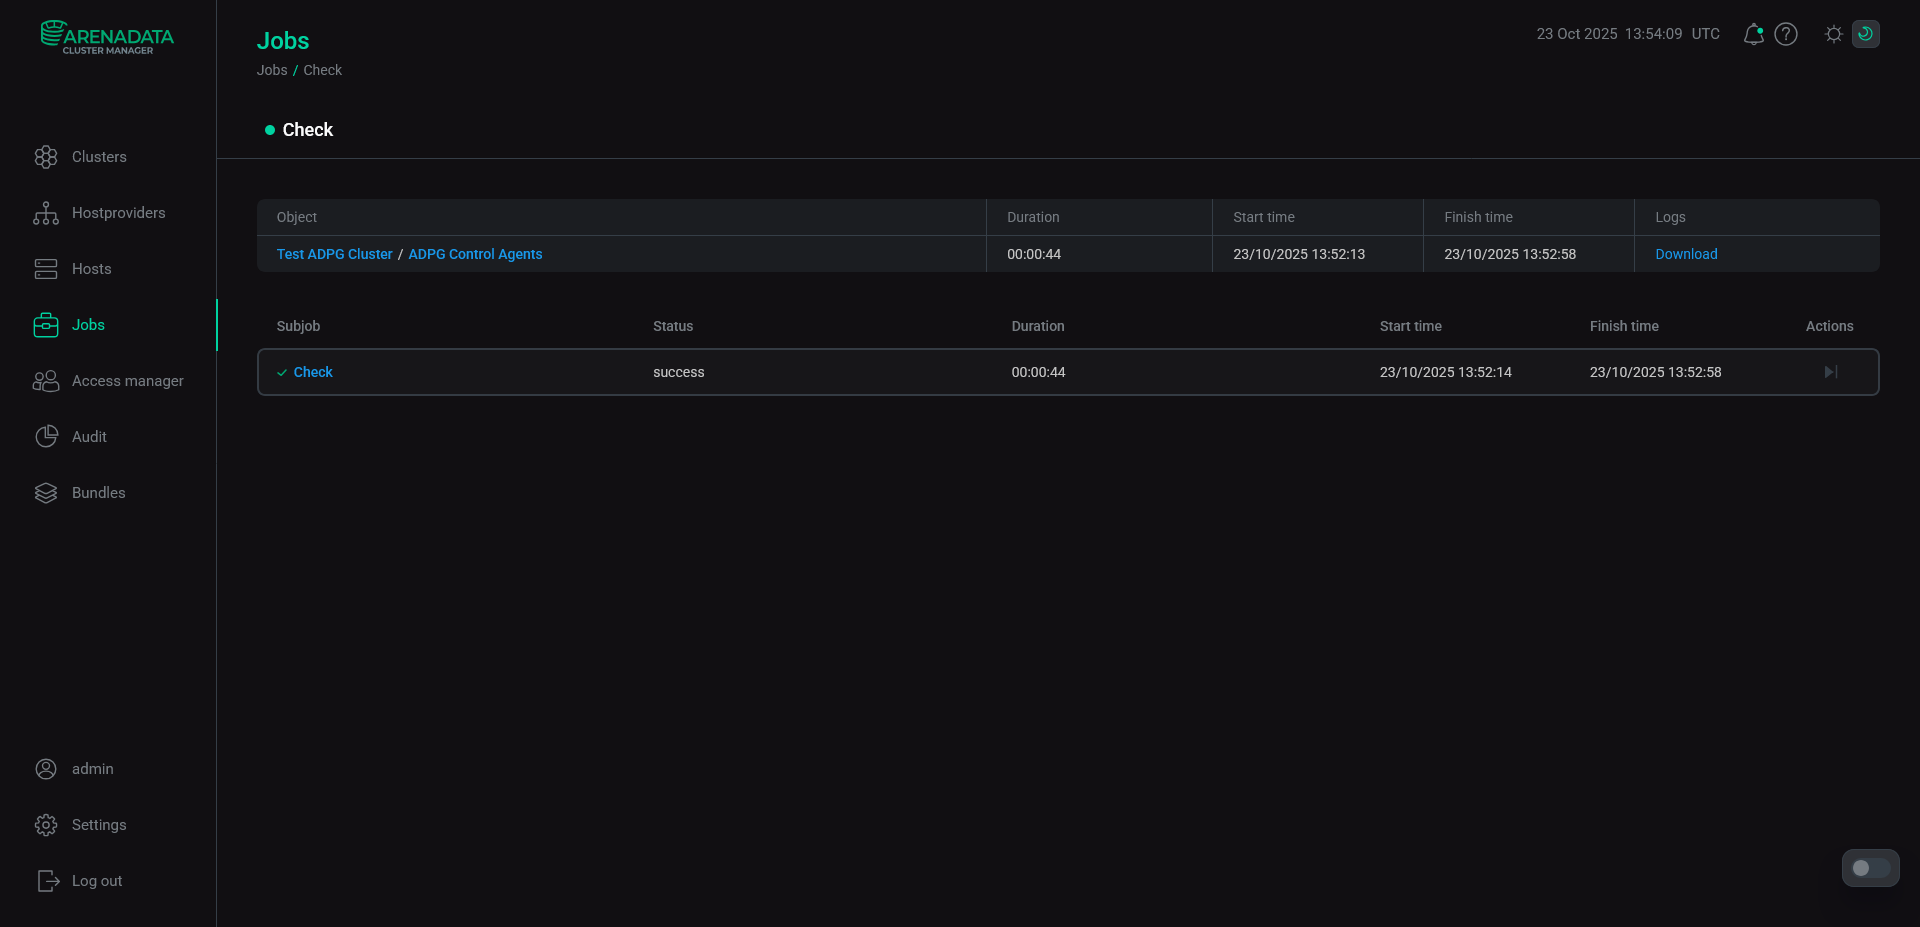Screen dimensions: 1920x927
Task: Open the help question mark menu
Action: 1786,34
